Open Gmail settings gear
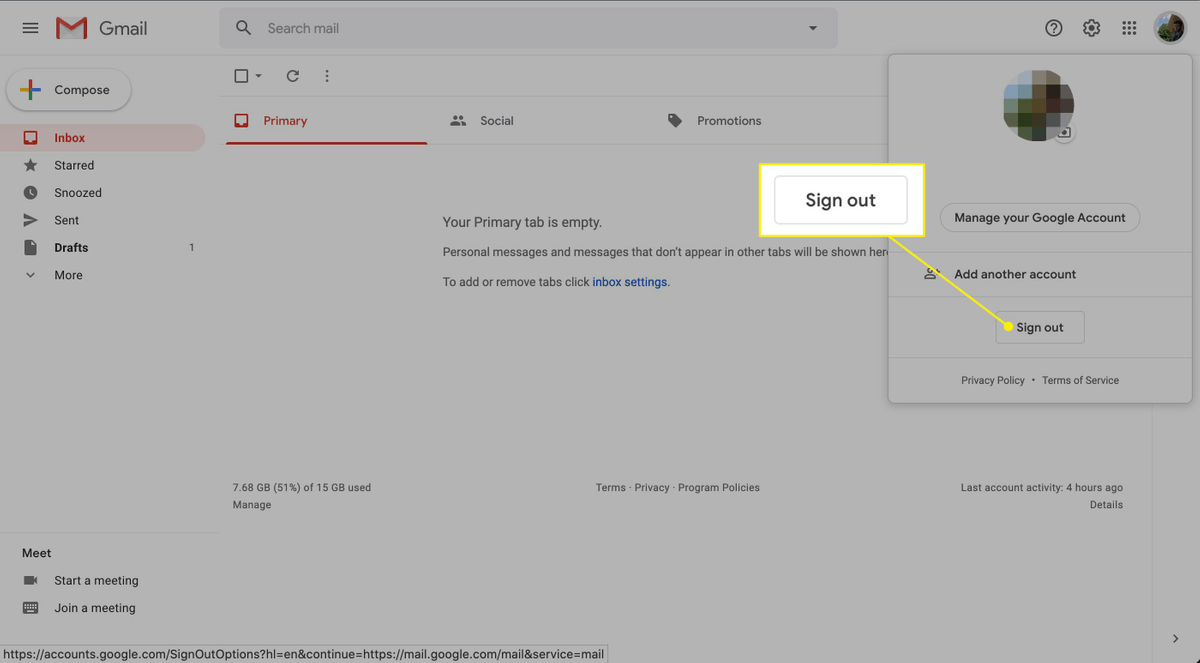This screenshot has width=1200, height=663. (x=1091, y=27)
